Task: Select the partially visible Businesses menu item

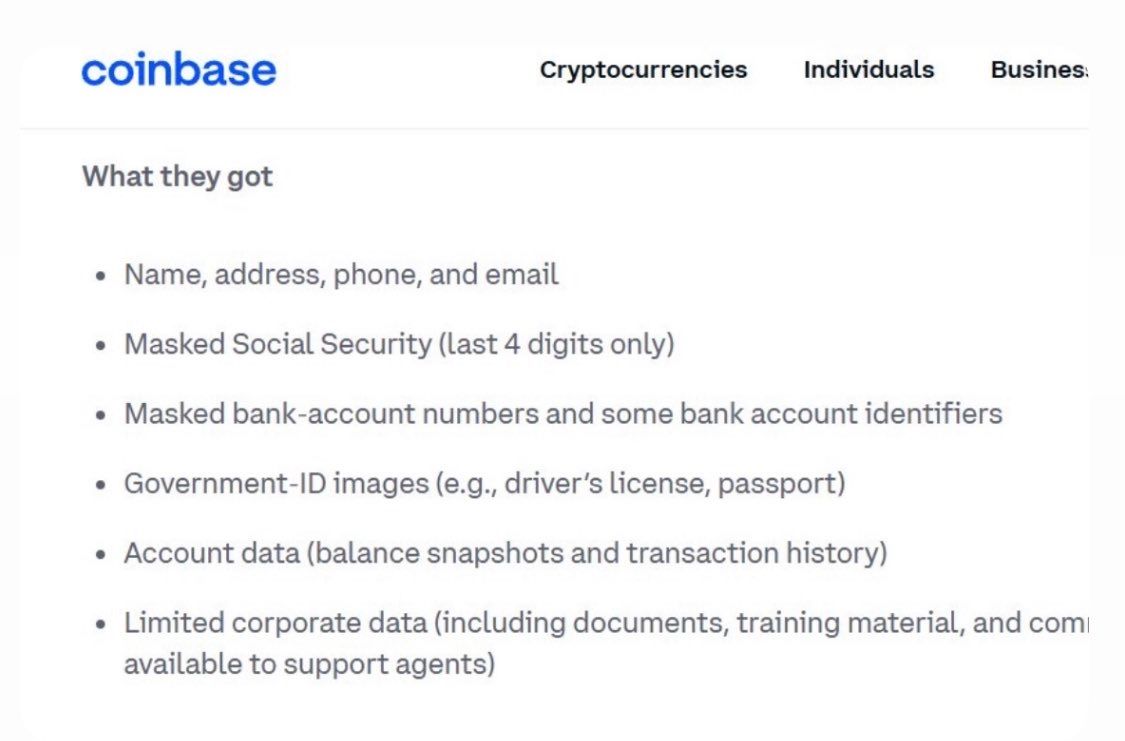Action: [x=1038, y=70]
